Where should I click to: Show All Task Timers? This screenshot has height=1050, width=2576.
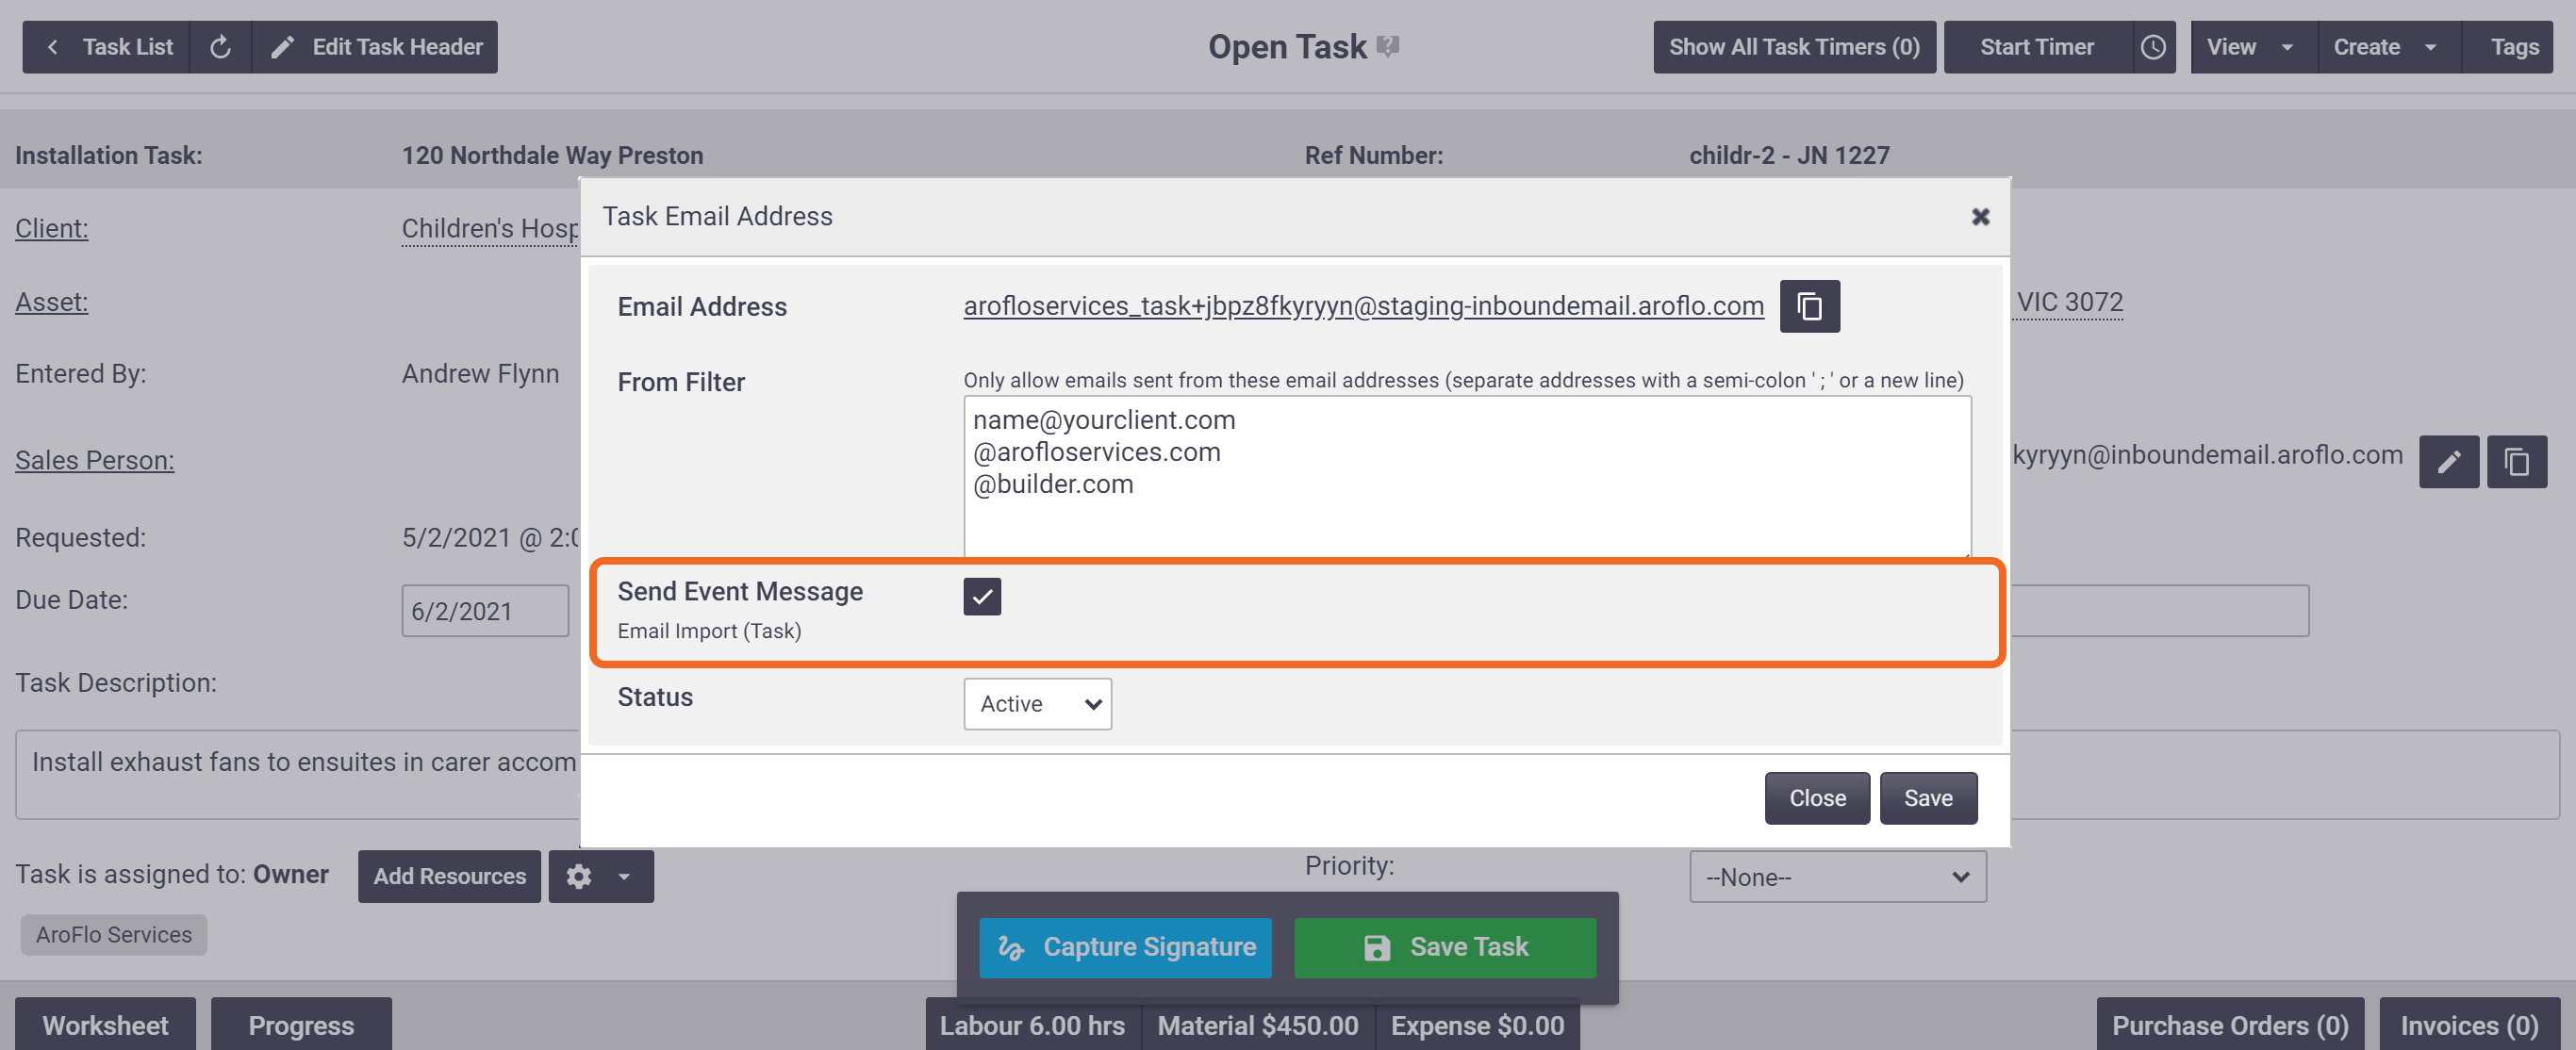click(x=1794, y=47)
